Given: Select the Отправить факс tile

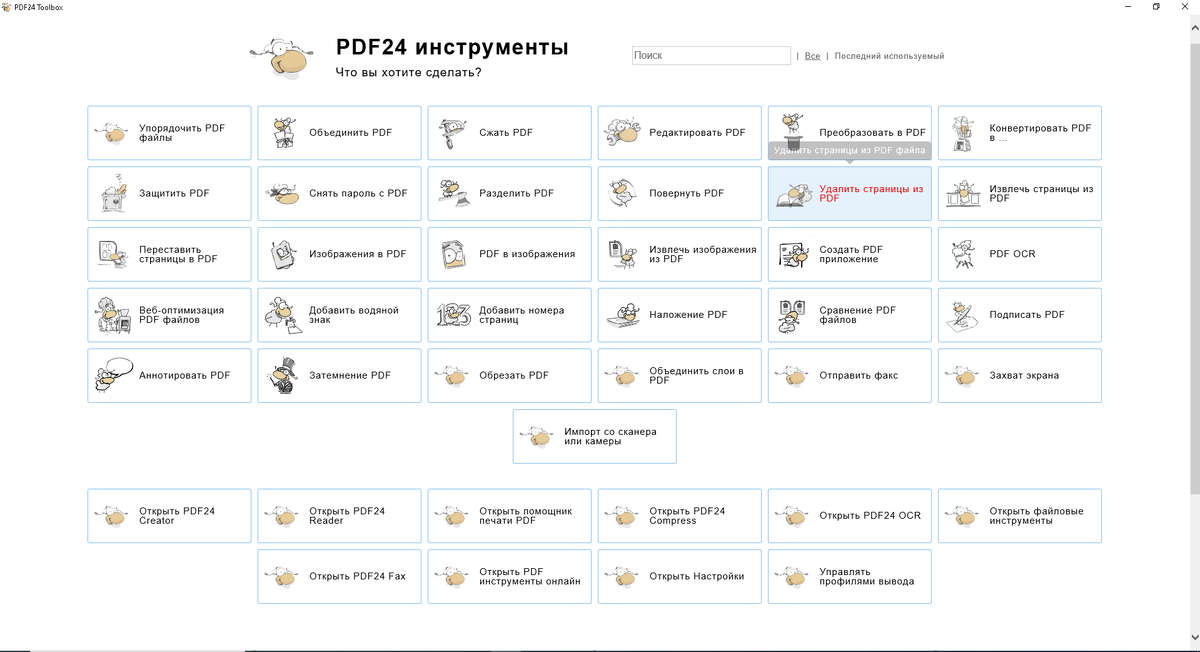Looking at the screenshot, I should pyautogui.click(x=849, y=376).
